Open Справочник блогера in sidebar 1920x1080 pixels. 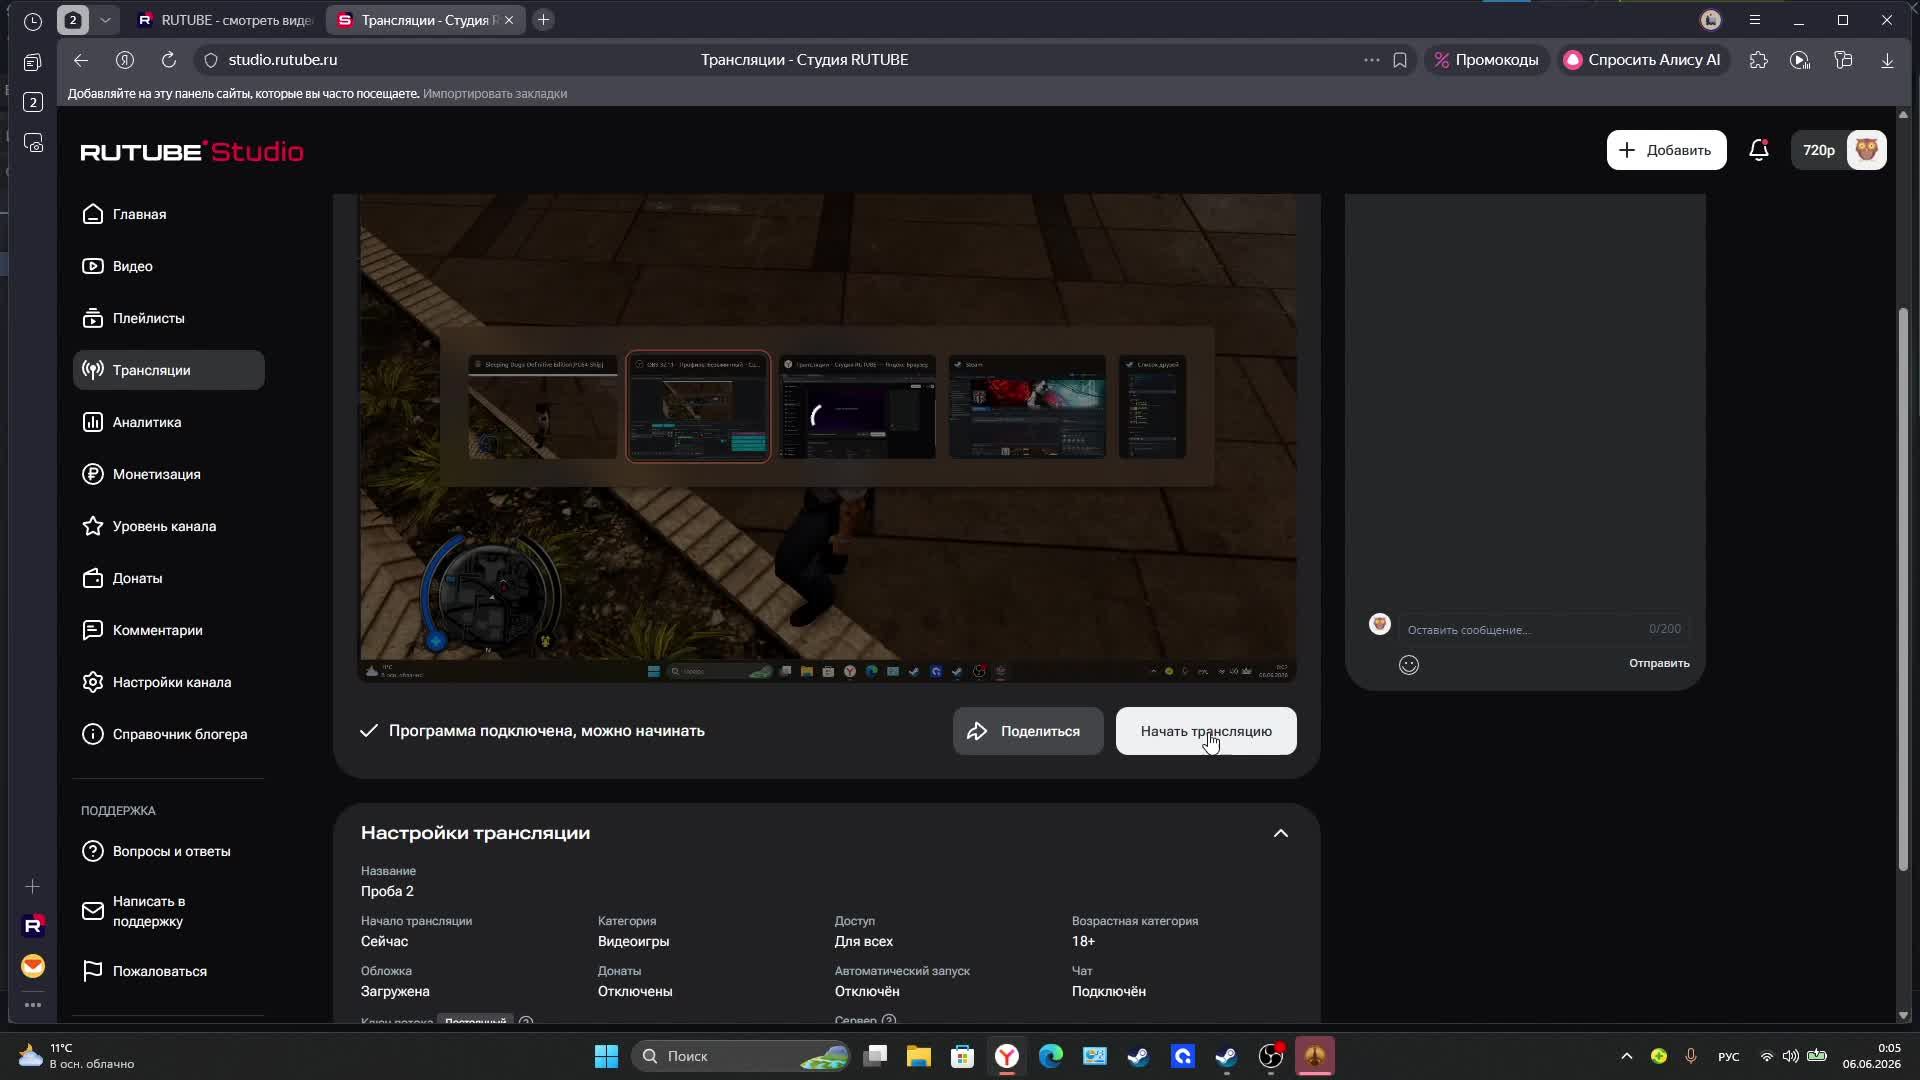169,734
